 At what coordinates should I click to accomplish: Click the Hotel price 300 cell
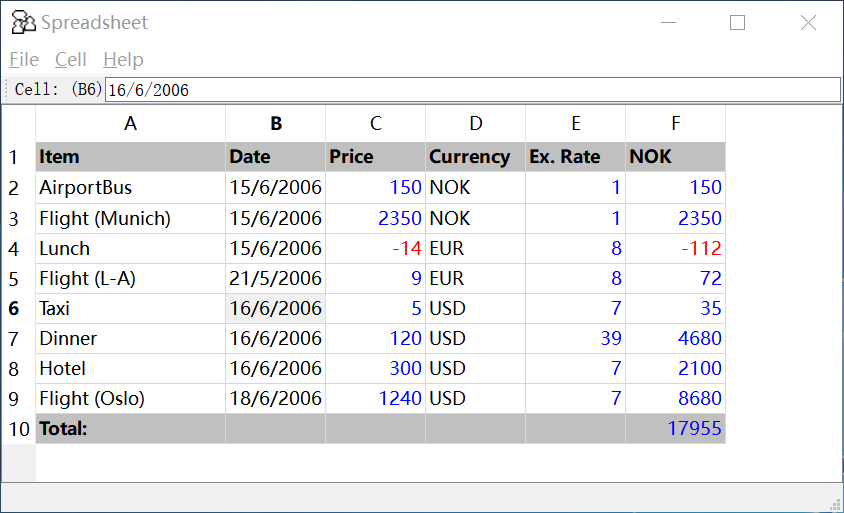click(376, 369)
